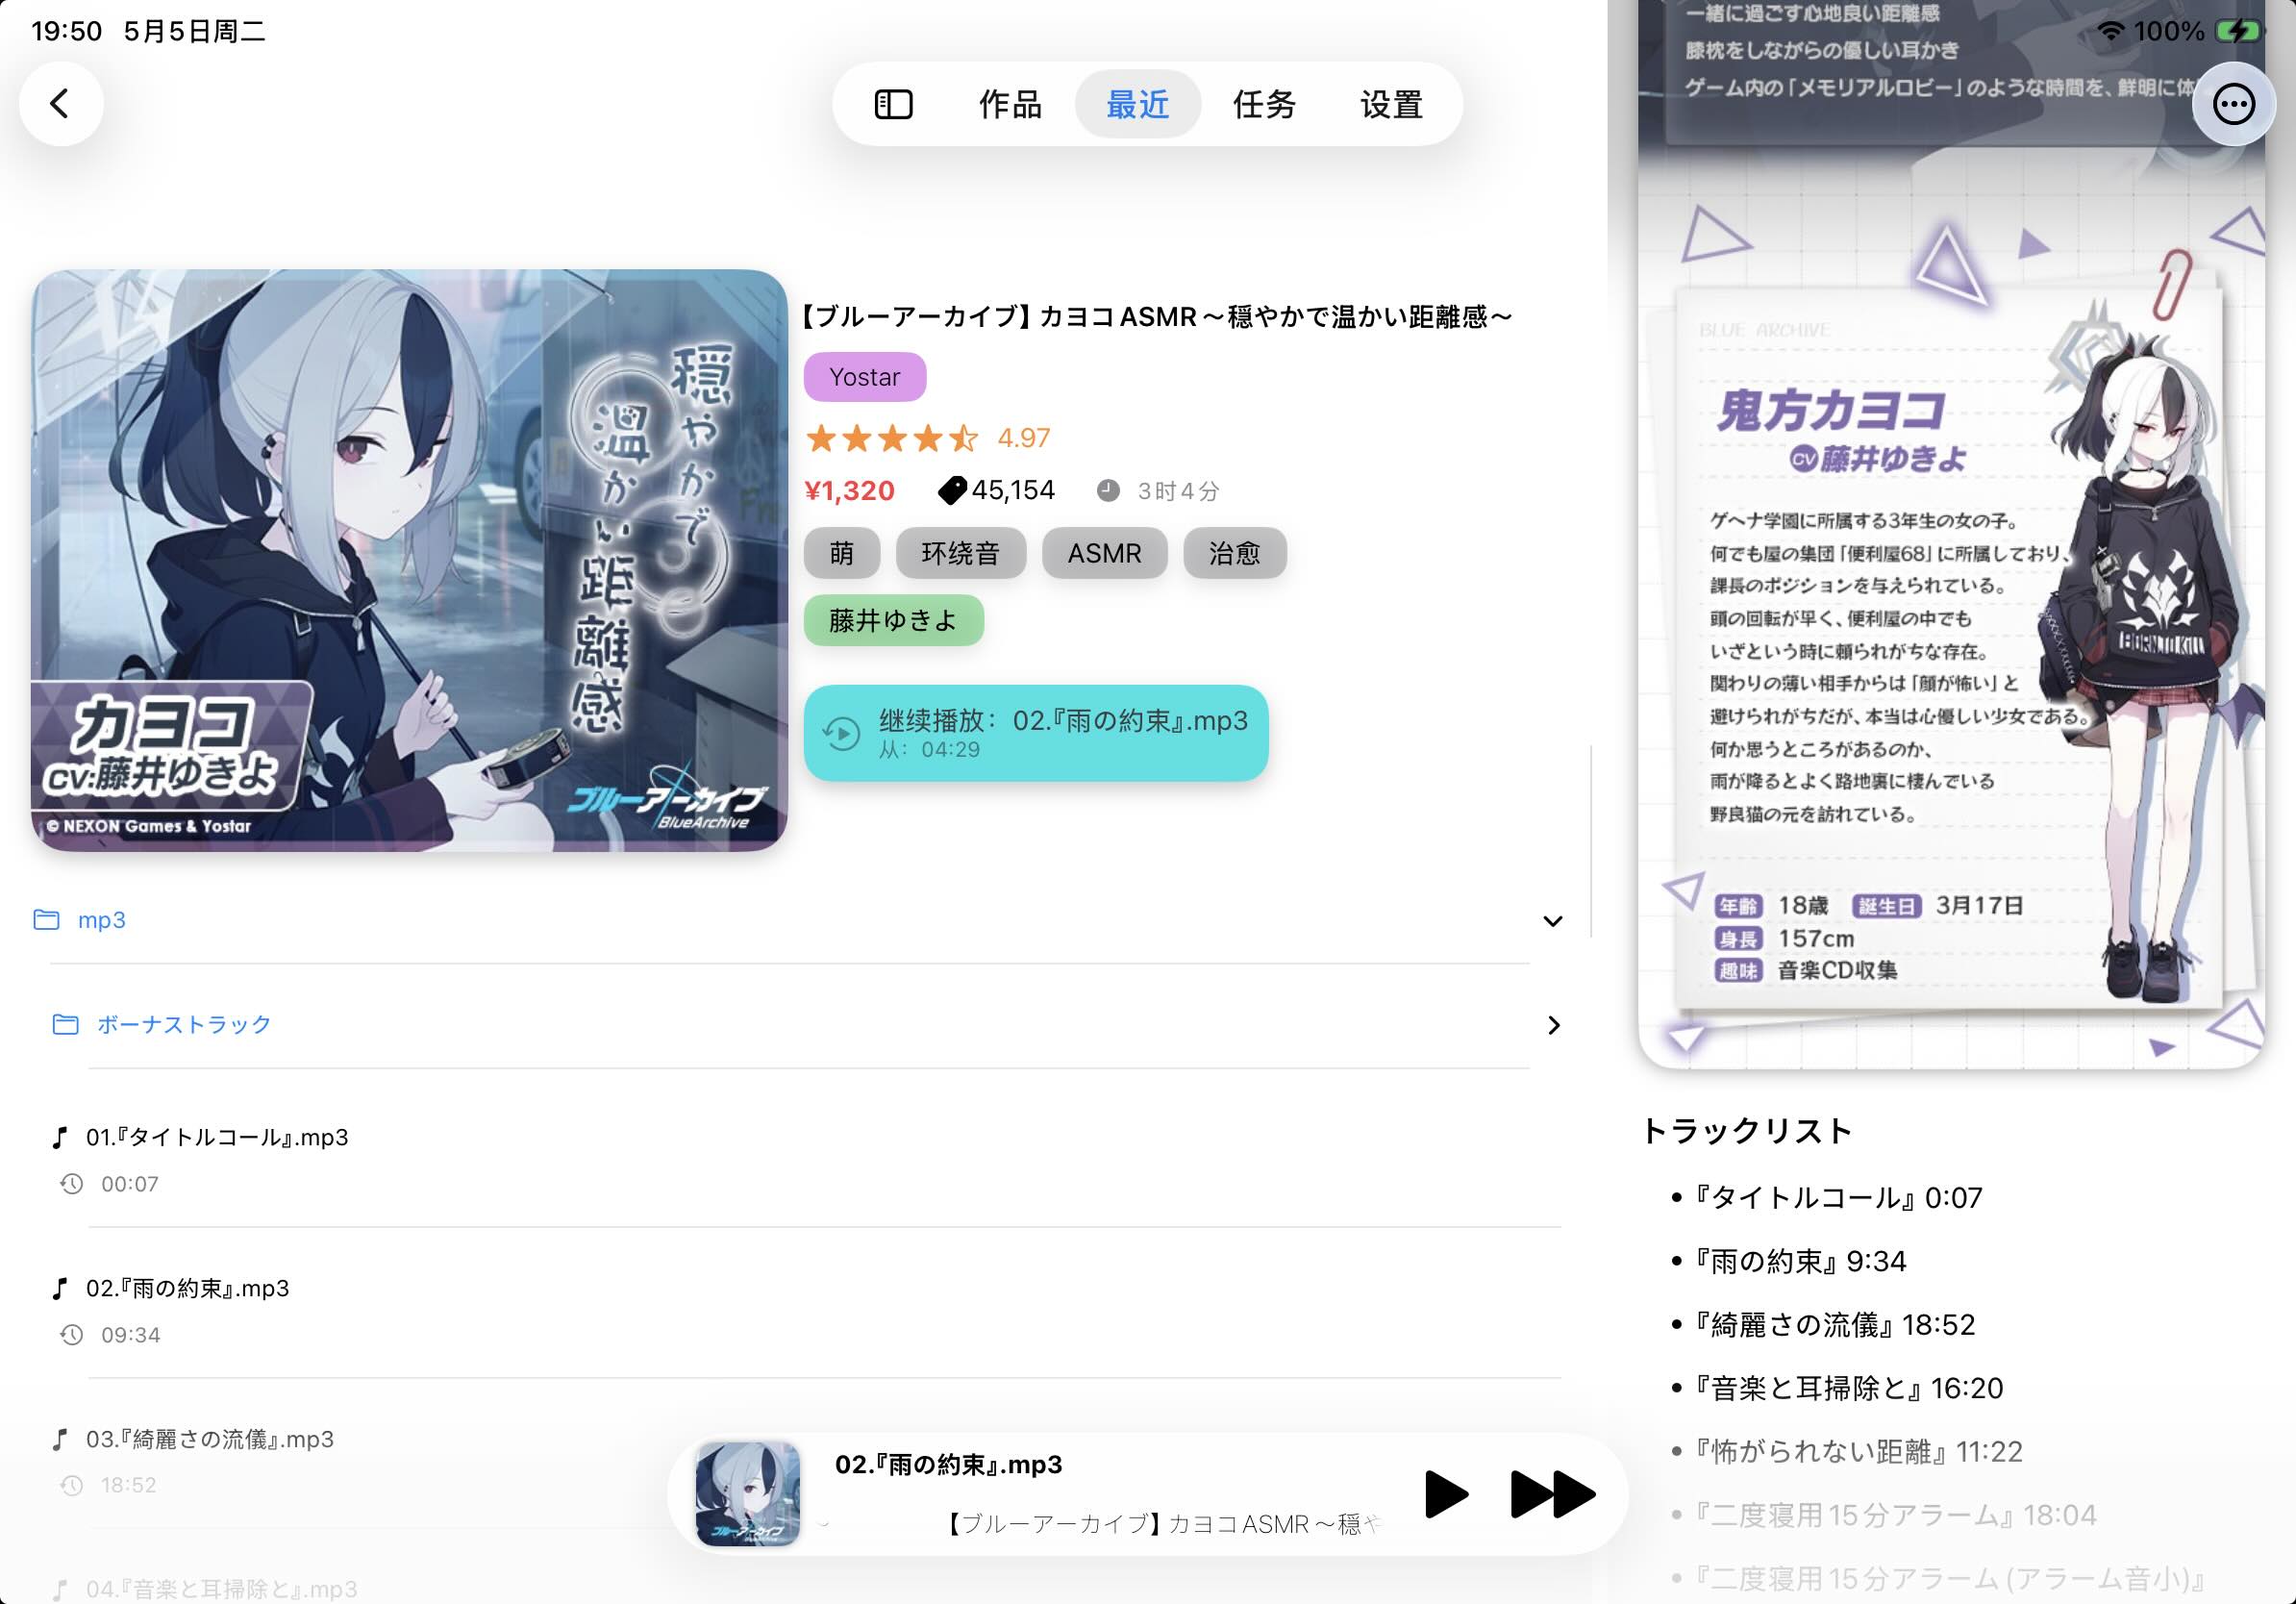Screen dimensions: 2296x1604
Task: Click tracklist entry 『雨の約束』 9:34
Action: [x=1800, y=1262]
